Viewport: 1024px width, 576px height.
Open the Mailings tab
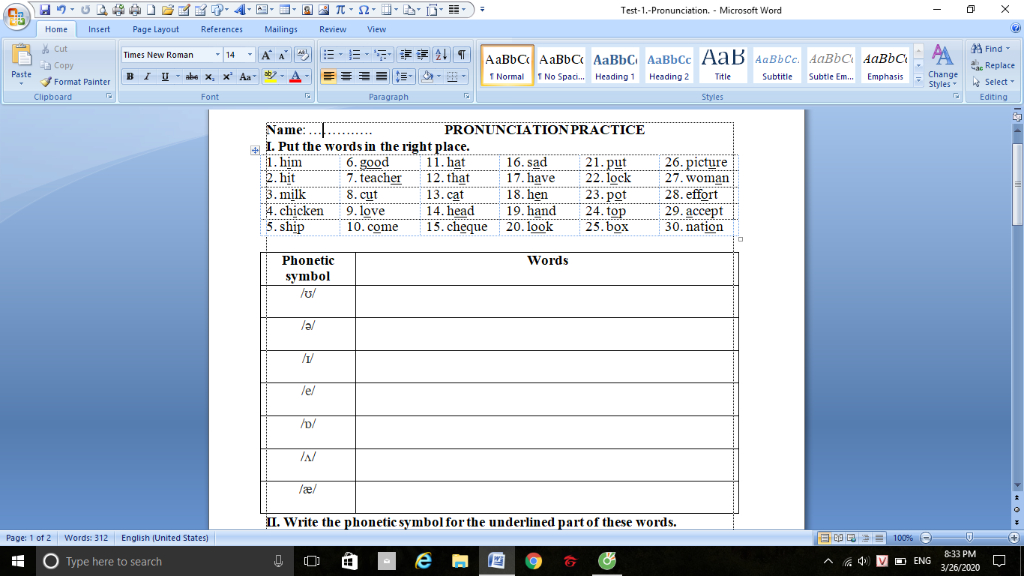click(281, 29)
